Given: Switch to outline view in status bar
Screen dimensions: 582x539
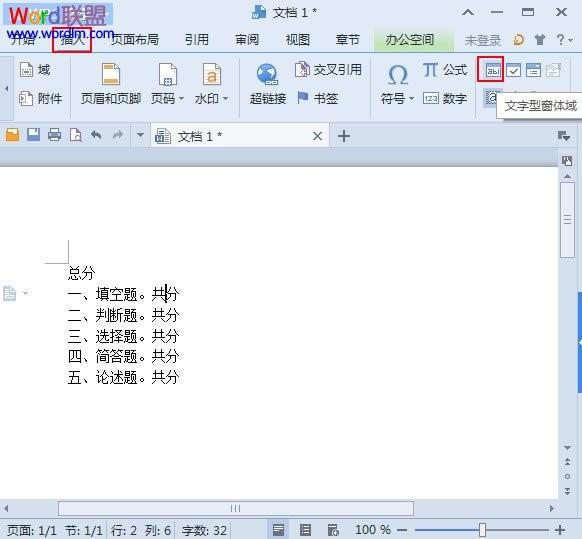Looking at the screenshot, I should click(305, 530).
